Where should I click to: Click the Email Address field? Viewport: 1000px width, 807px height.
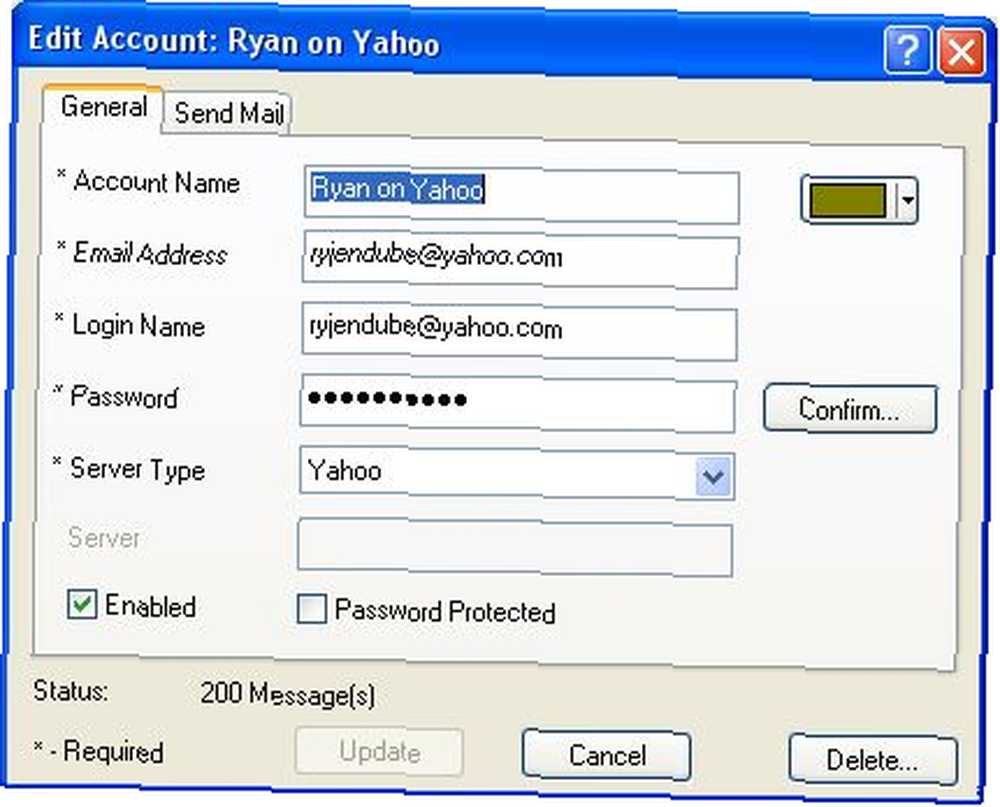(x=520, y=260)
